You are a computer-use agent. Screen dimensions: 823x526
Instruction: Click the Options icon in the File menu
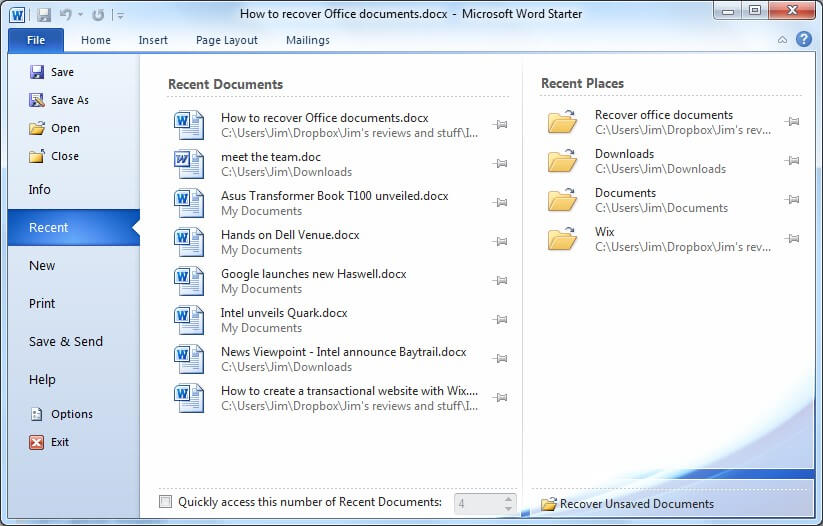[x=36, y=414]
